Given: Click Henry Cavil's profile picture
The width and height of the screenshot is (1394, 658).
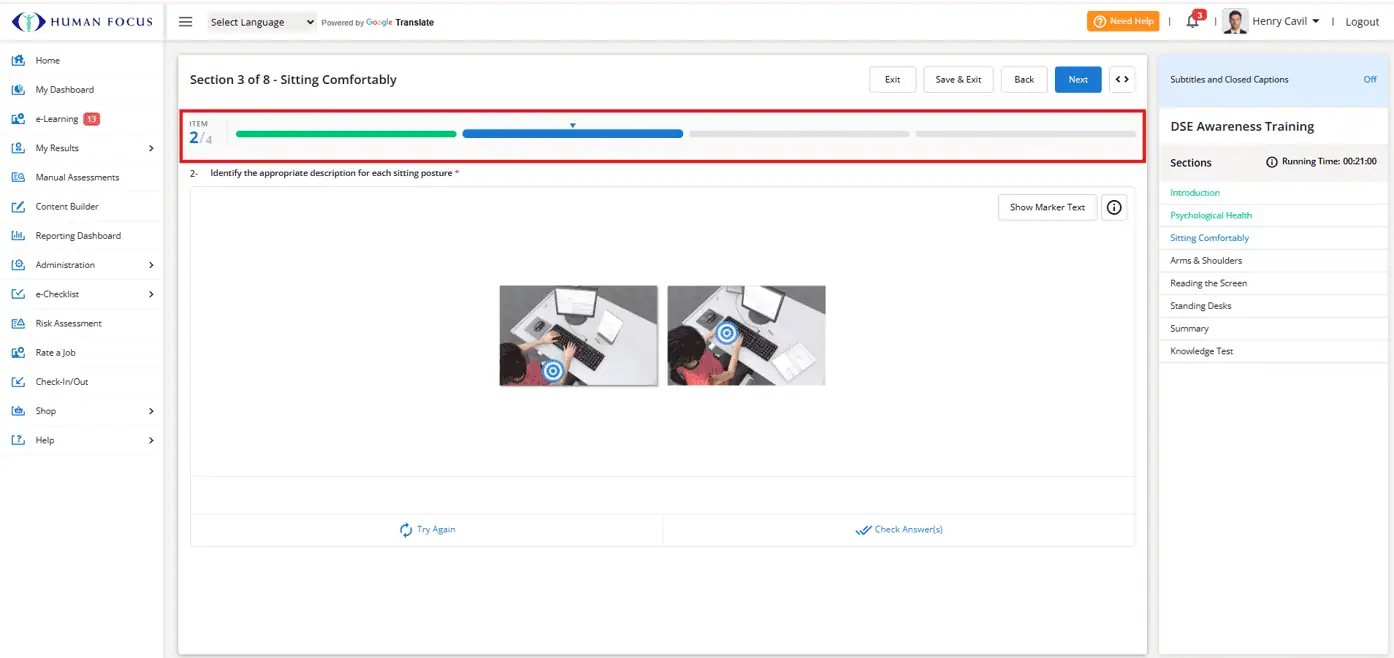Looking at the screenshot, I should [x=1235, y=21].
